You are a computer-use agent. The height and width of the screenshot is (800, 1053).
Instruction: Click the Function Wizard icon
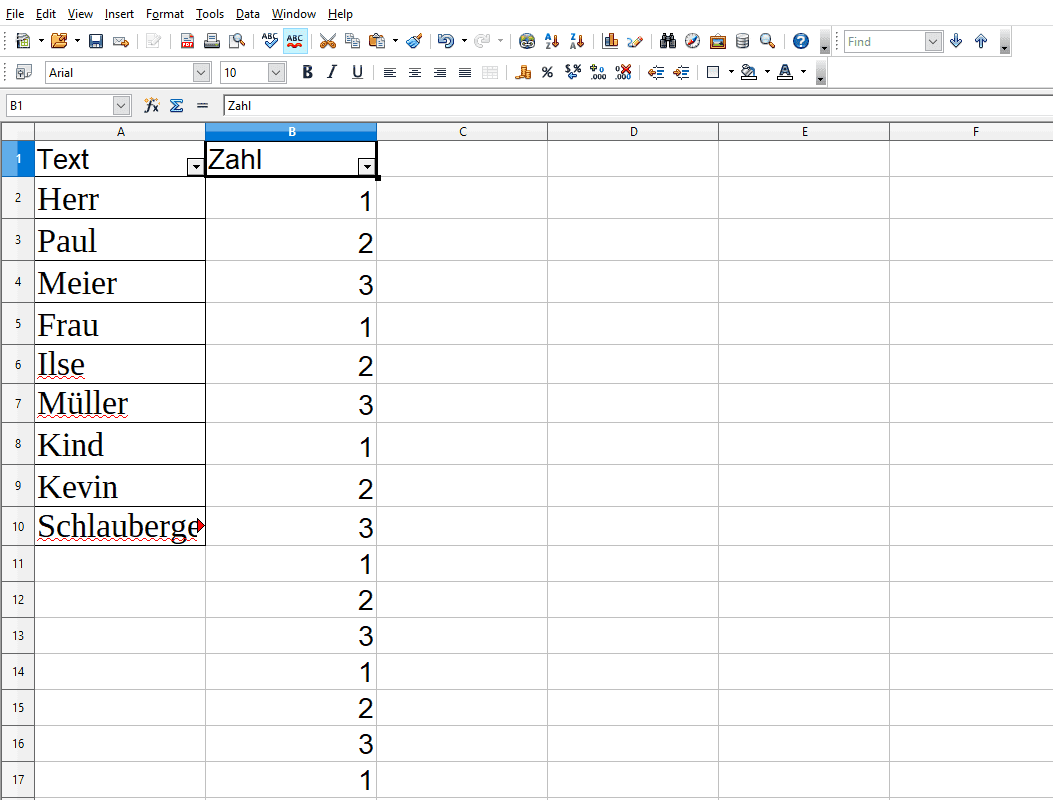point(152,105)
